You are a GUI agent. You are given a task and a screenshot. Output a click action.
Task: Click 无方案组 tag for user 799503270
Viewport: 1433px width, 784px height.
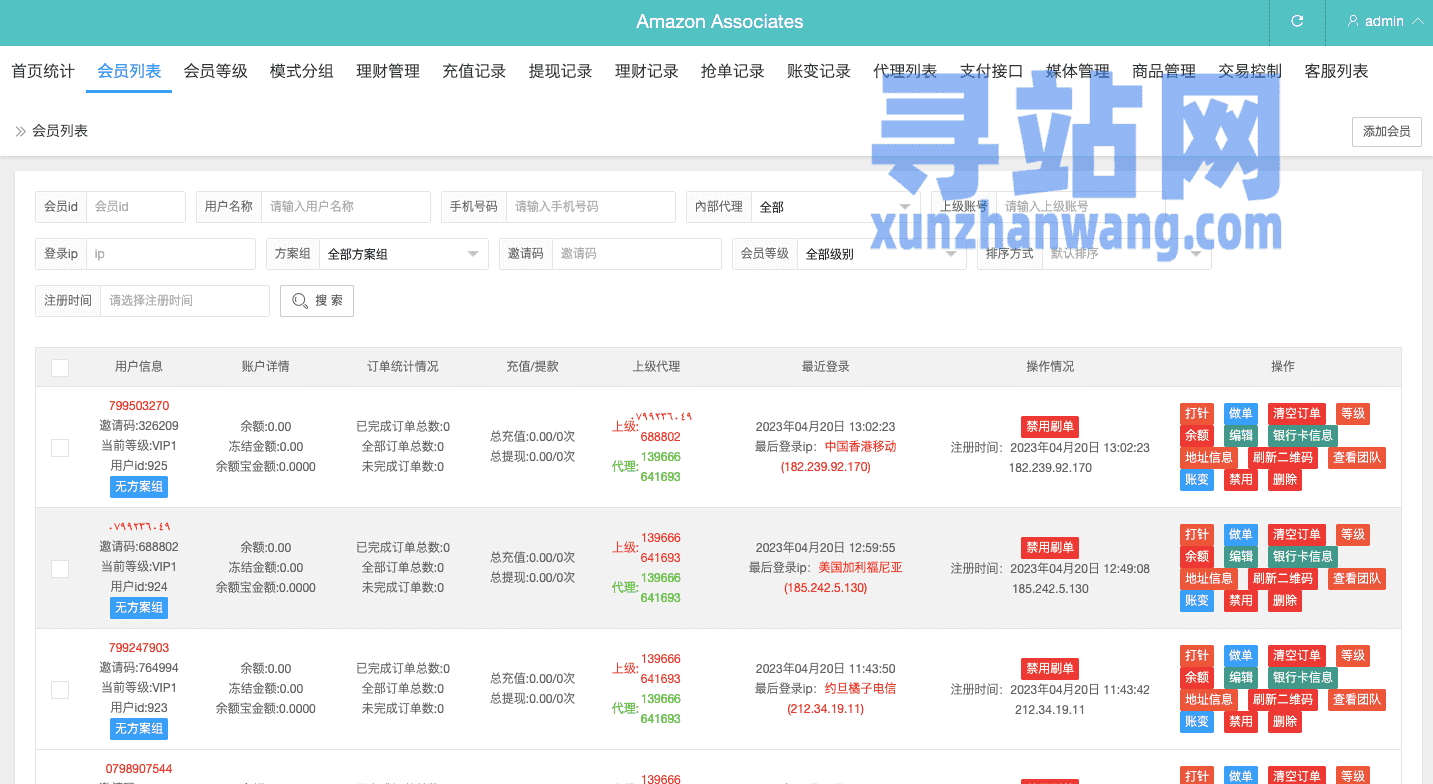coord(139,487)
